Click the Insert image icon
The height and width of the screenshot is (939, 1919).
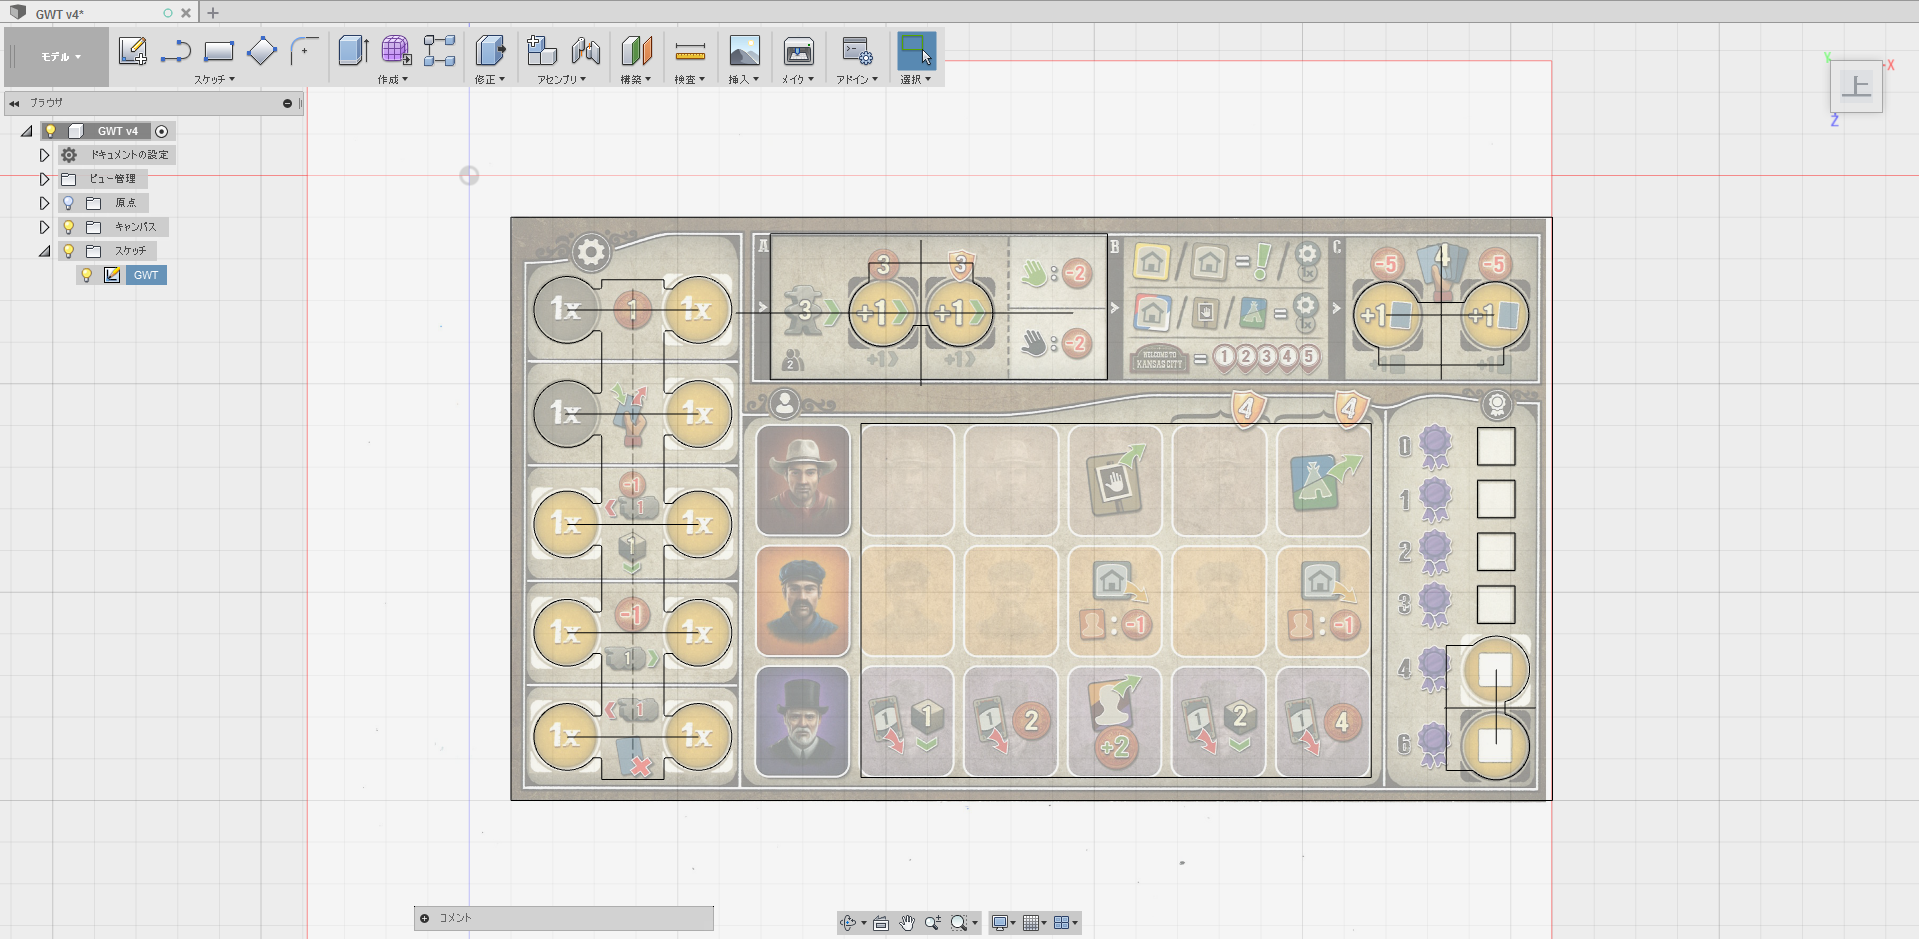(744, 51)
